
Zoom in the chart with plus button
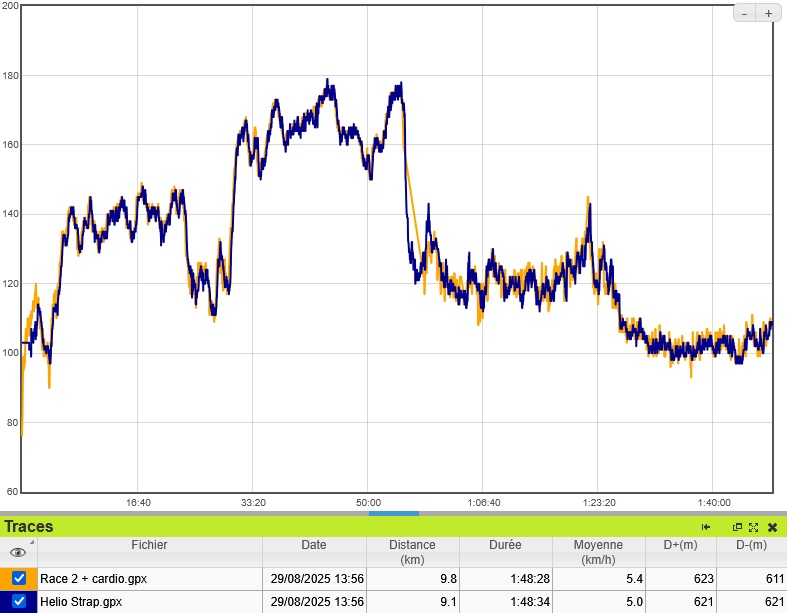[768, 13]
